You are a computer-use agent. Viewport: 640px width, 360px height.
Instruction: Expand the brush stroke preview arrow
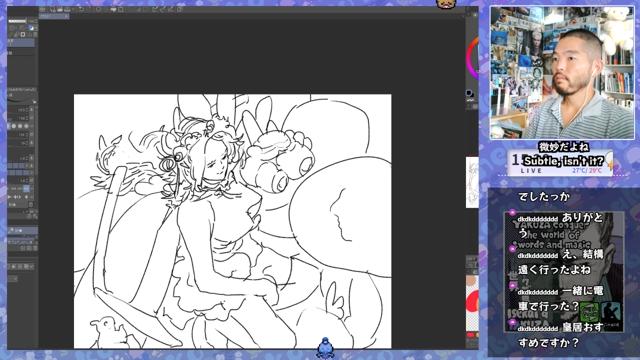(35, 102)
